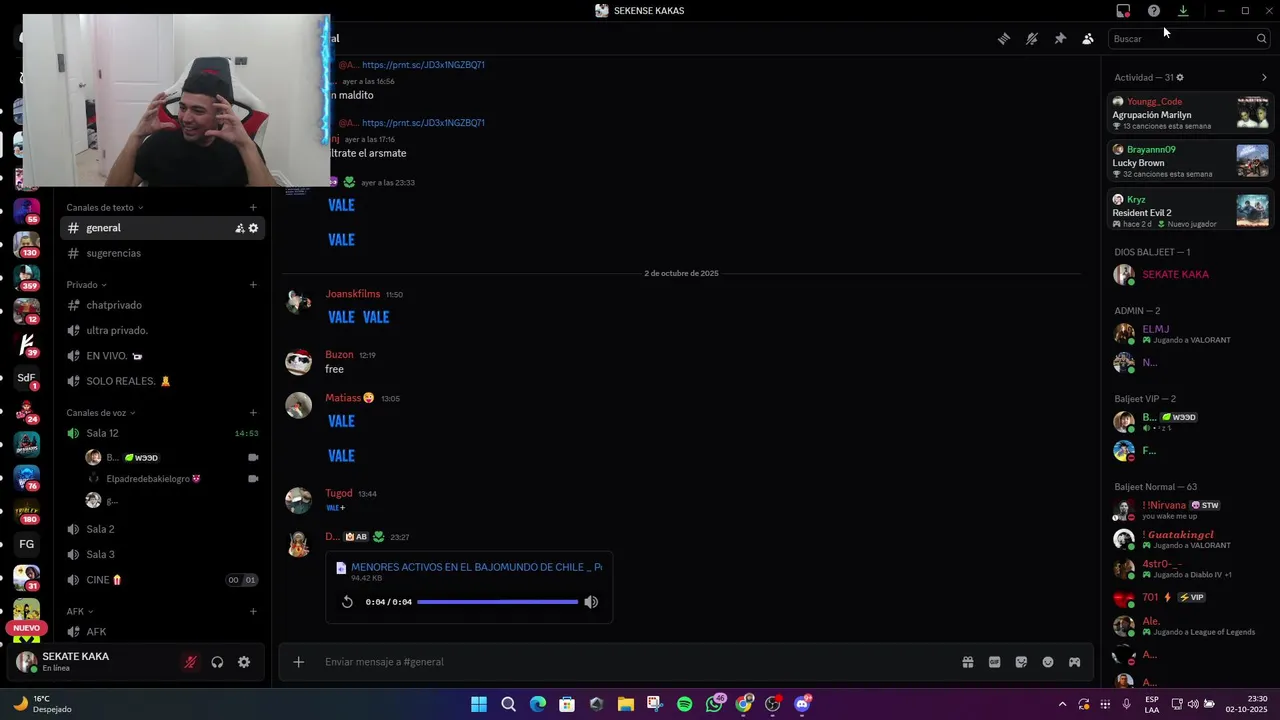The height and width of the screenshot is (720, 1280).
Task: Toggle the member list icon
Action: (1088, 39)
